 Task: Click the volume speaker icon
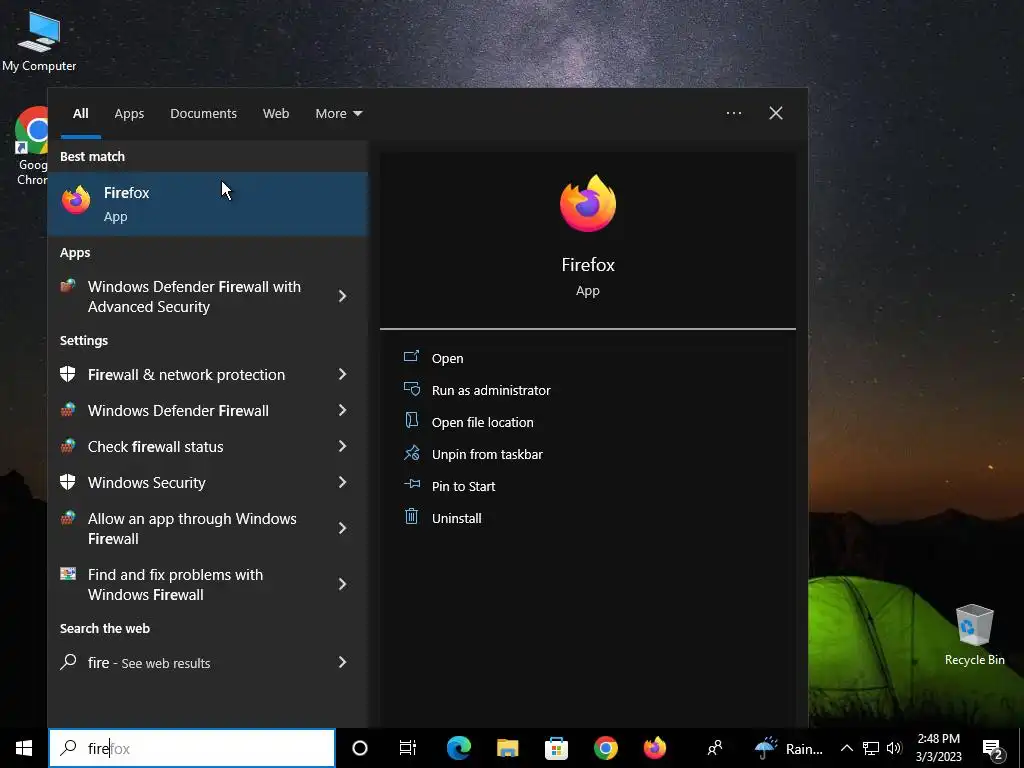[x=894, y=748]
